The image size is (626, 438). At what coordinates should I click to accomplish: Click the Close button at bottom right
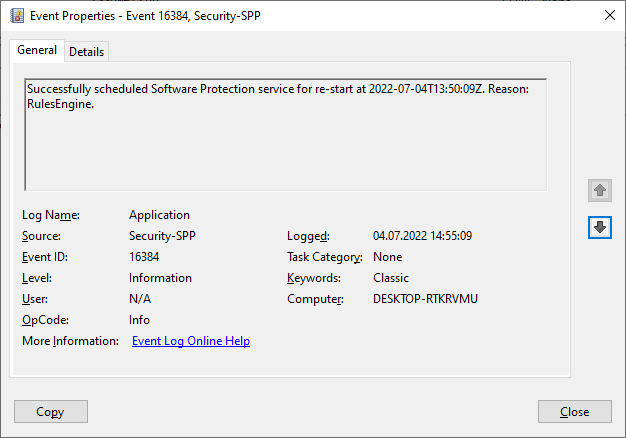(574, 412)
